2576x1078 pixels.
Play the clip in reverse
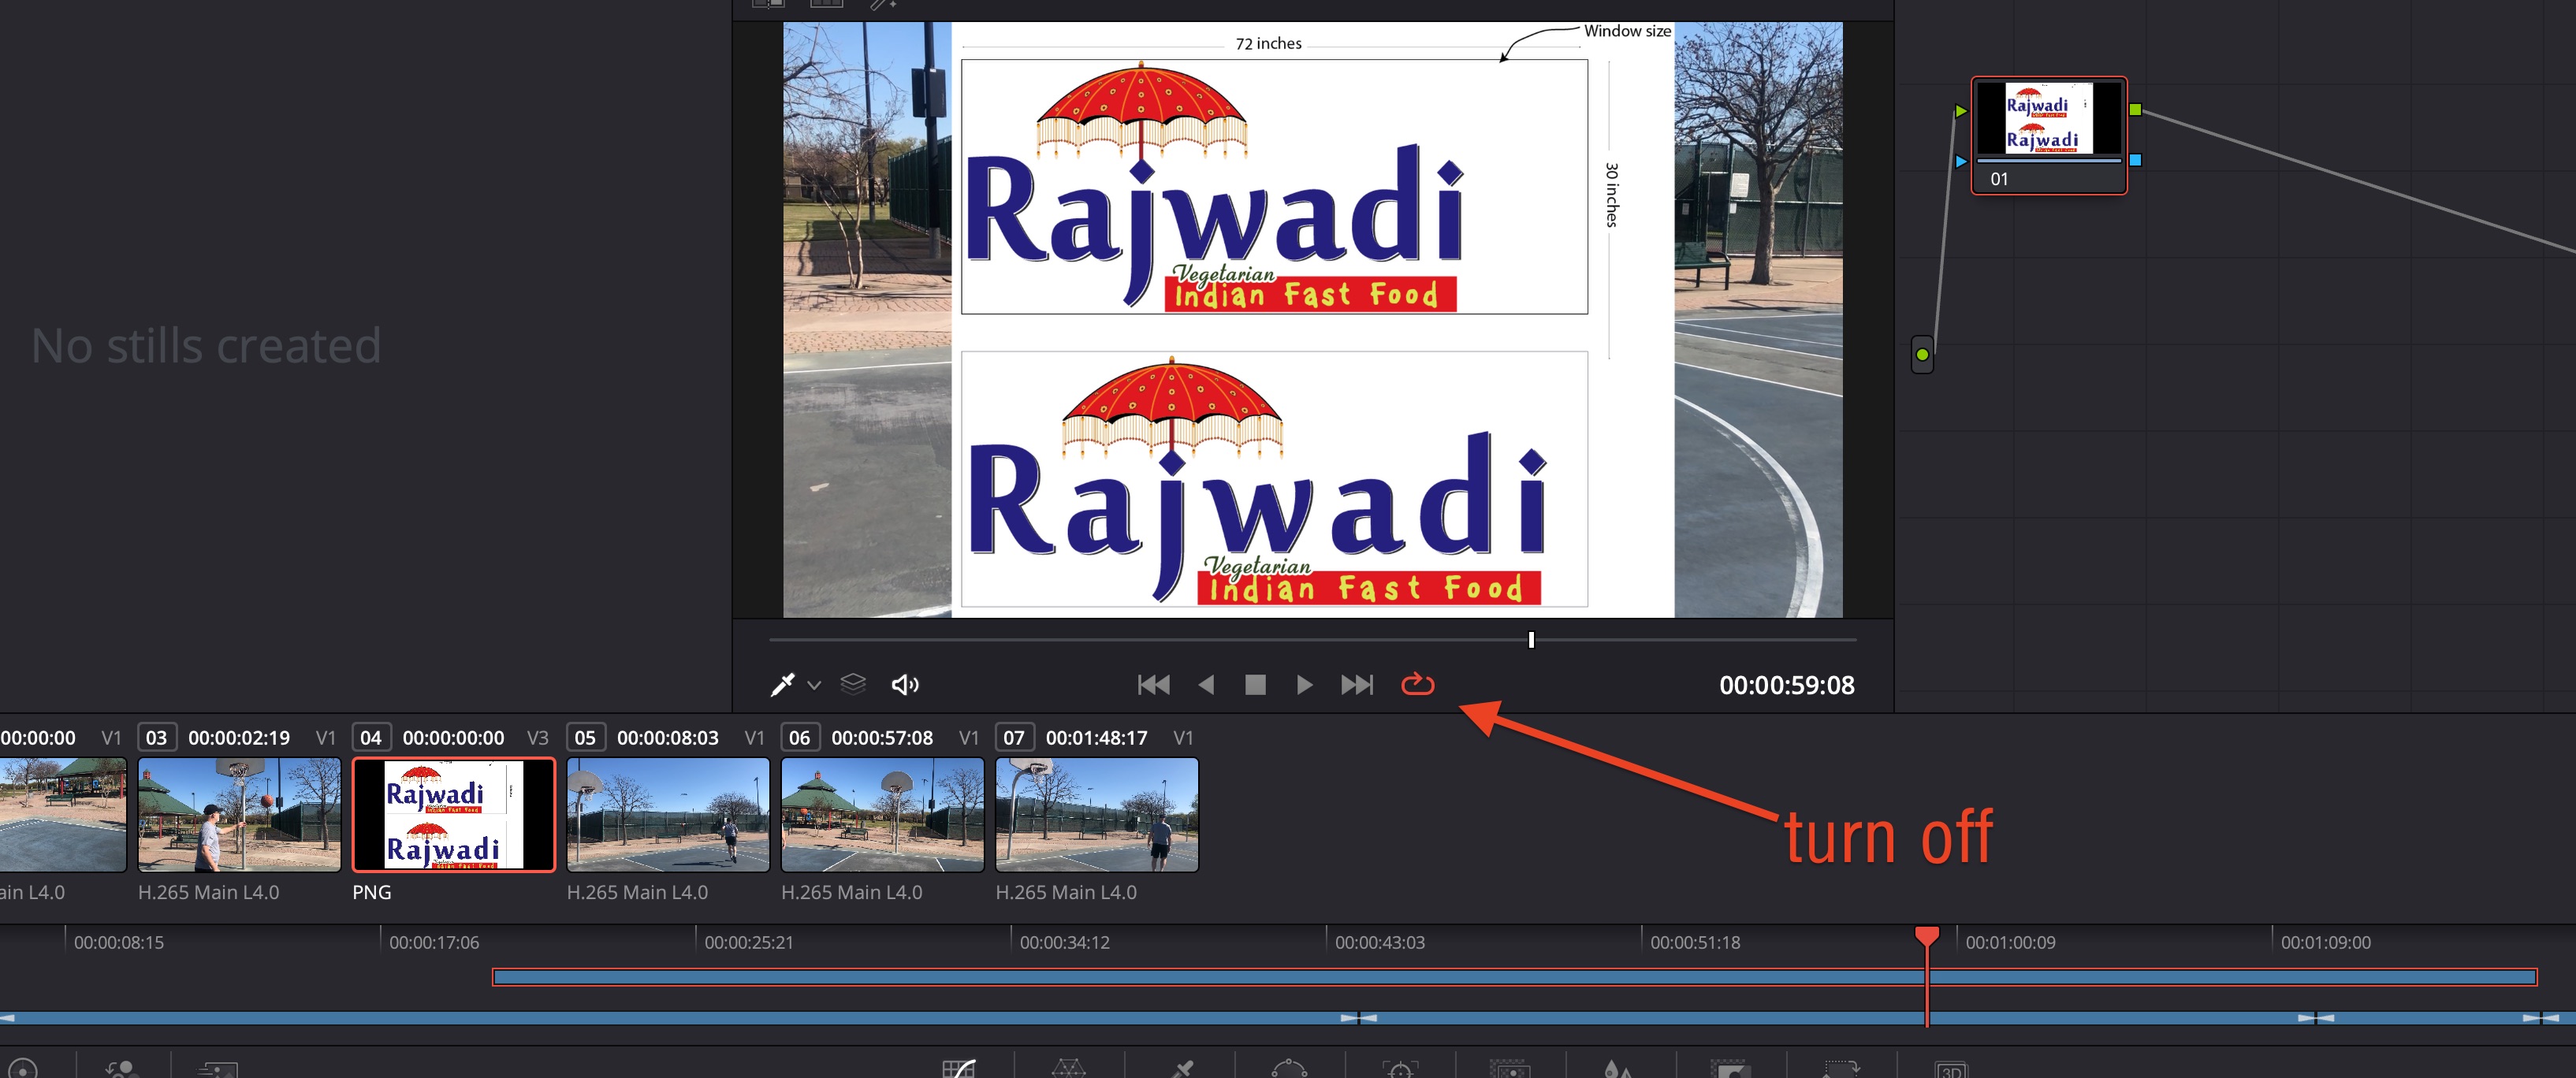(1206, 685)
